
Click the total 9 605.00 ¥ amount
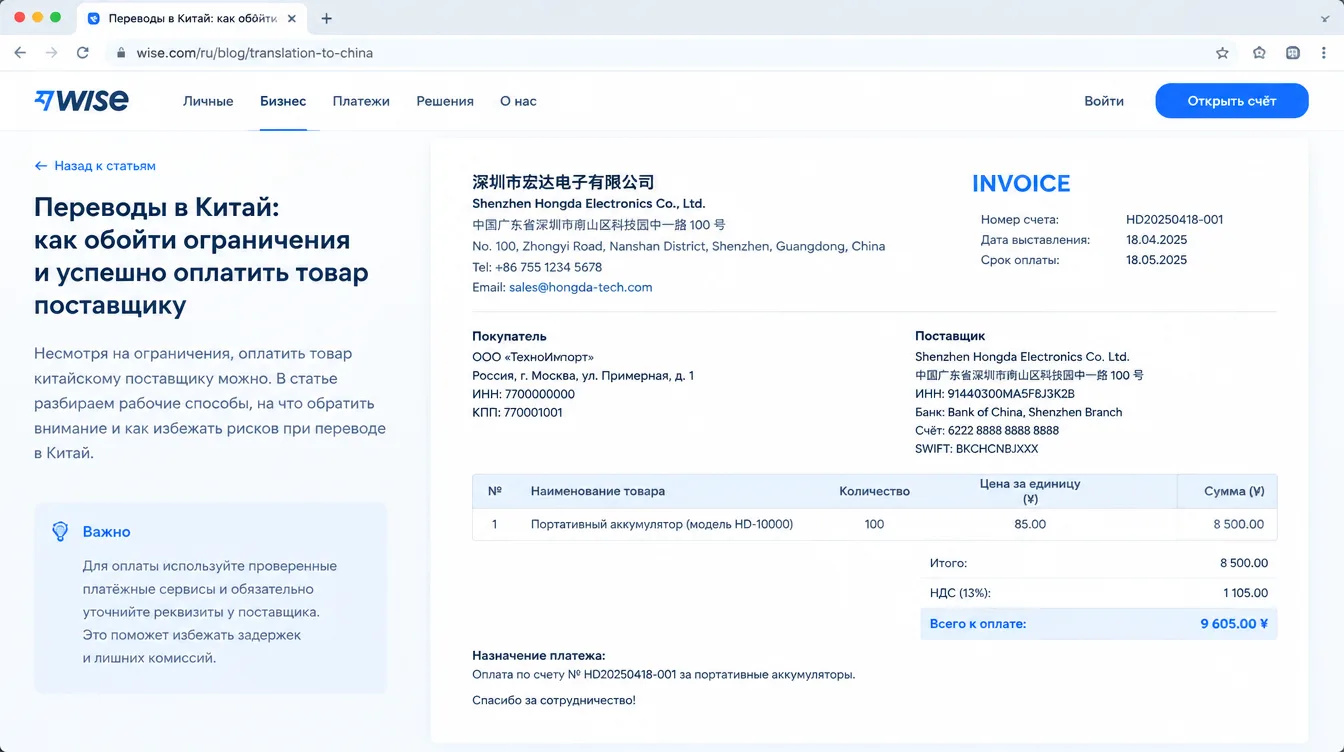[x=1234, y=624]
